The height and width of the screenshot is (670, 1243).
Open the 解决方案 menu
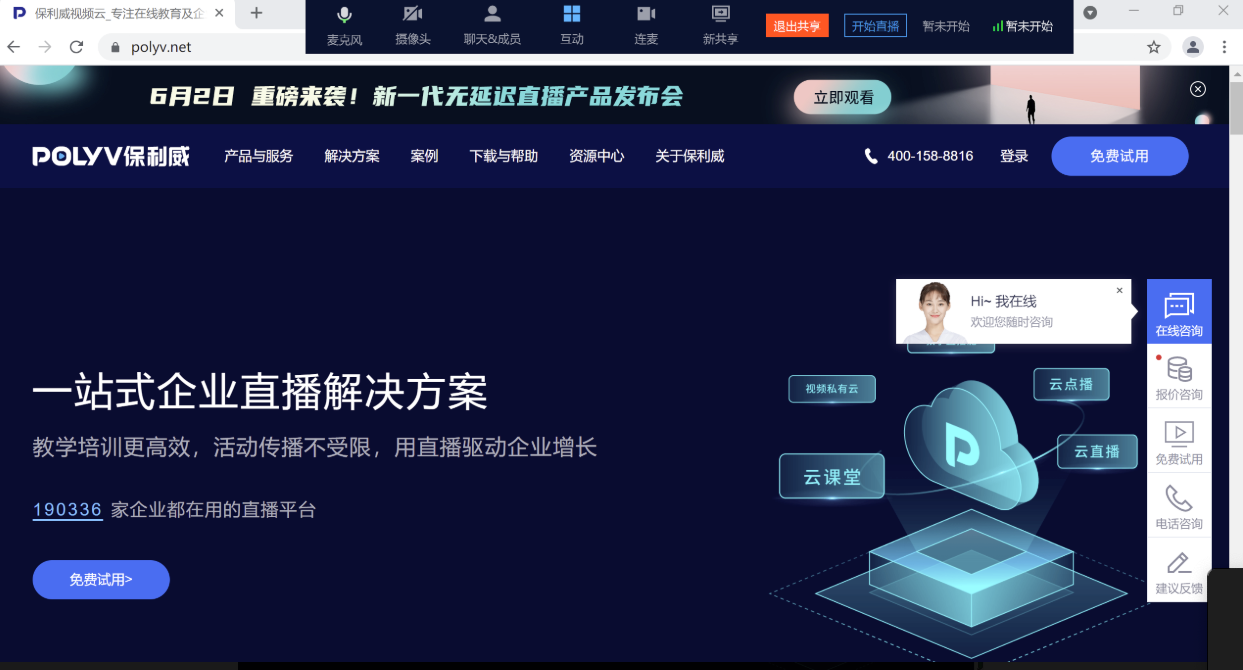point(352,156)
